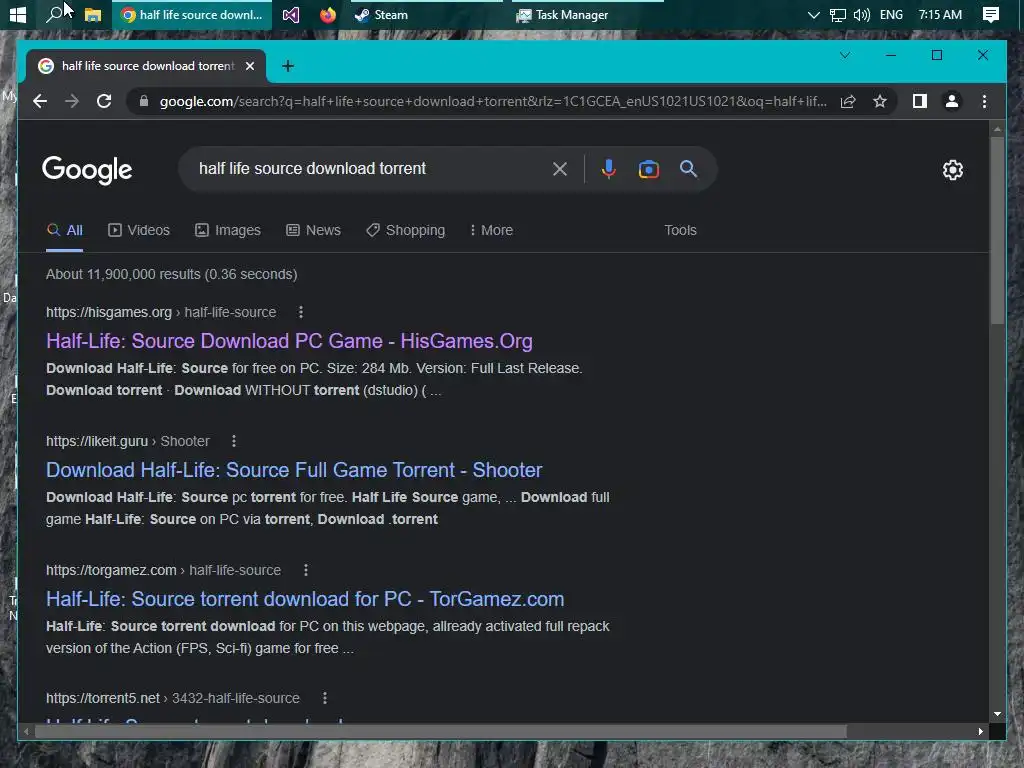Click the 7:15 AM taskbar clock
Viewport: 1024px width, 768px height.
[940, 14]
